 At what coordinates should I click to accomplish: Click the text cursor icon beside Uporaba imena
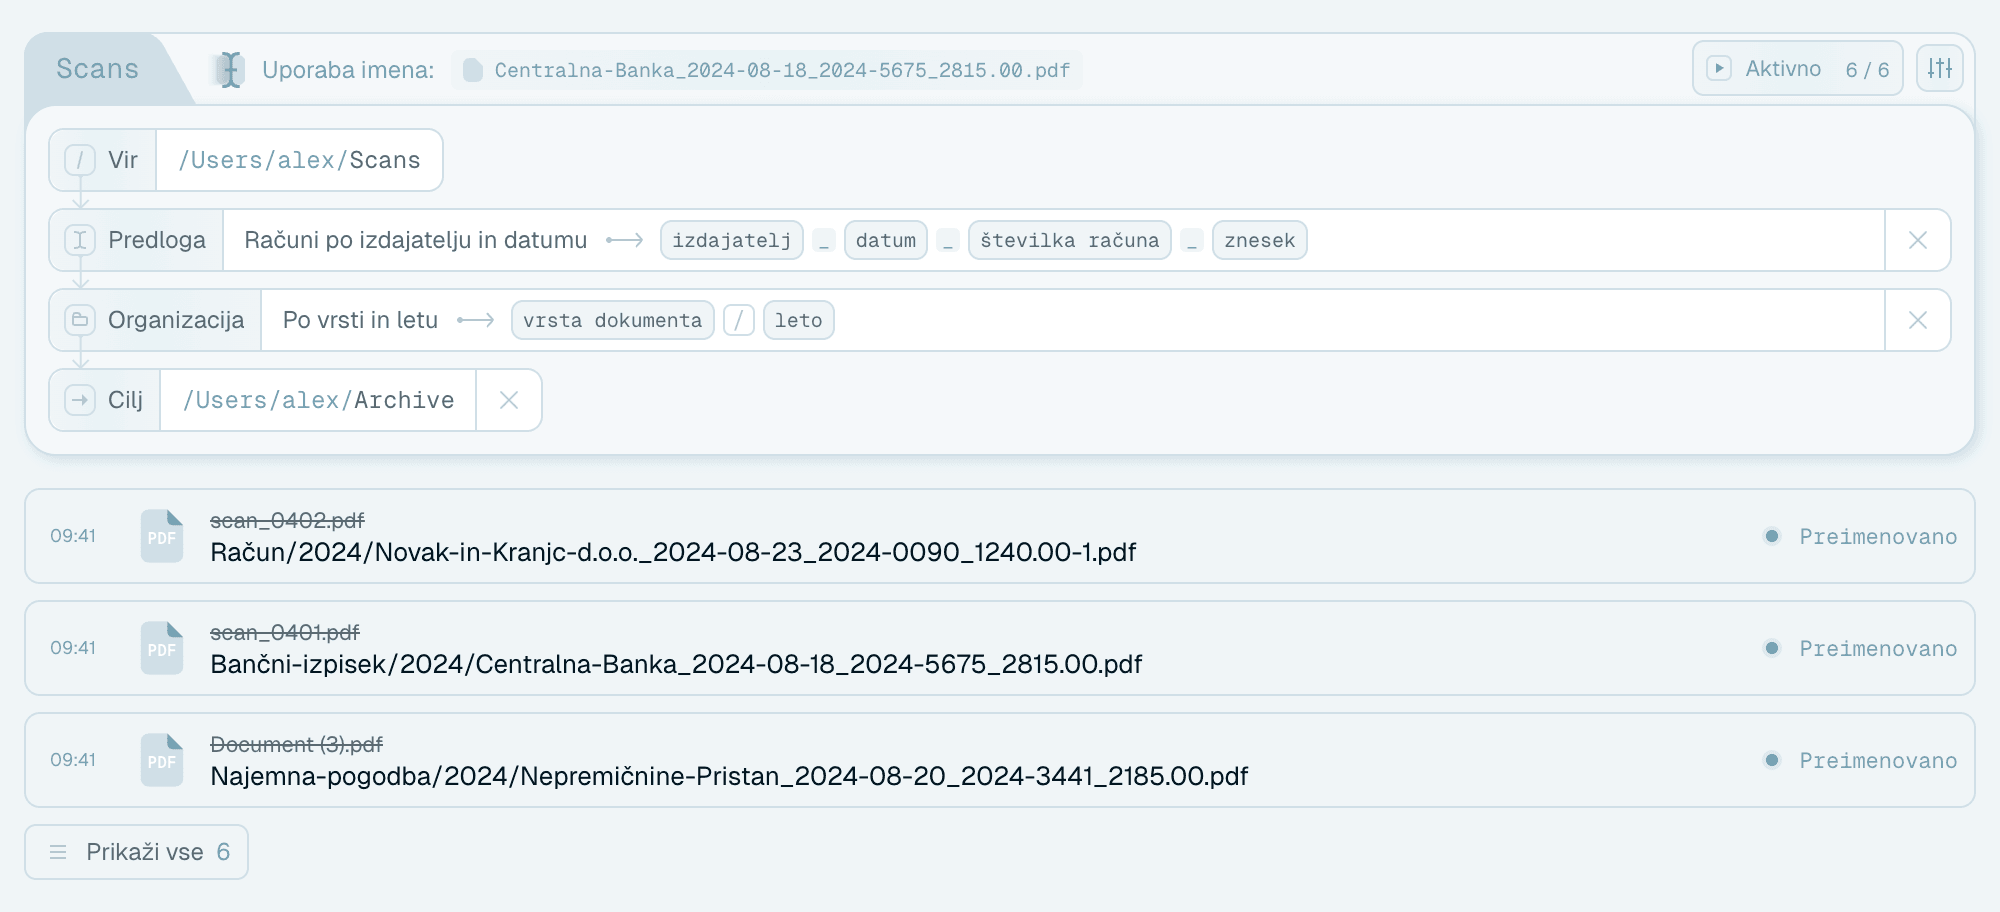[x=230, y=70]
